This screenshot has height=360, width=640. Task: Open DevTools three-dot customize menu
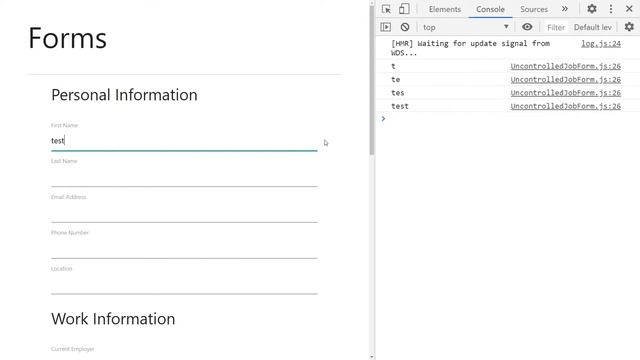611,9
